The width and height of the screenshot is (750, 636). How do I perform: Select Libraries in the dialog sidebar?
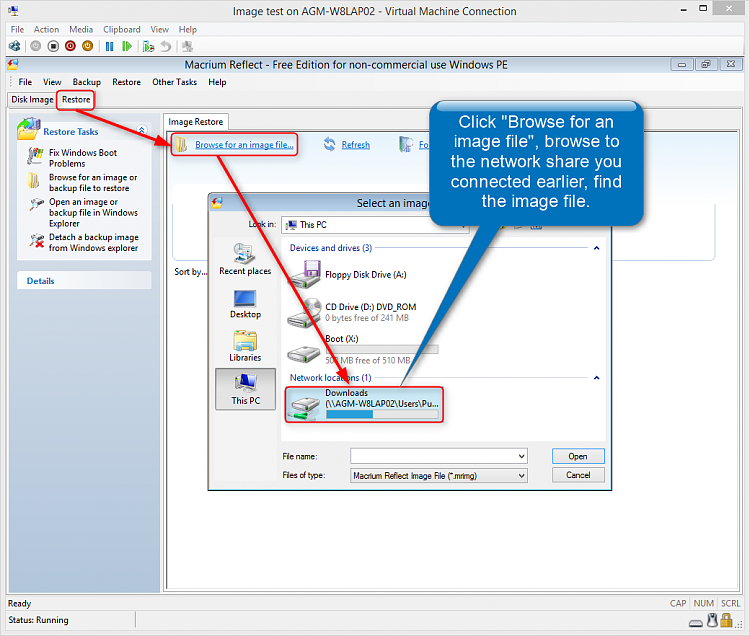[245, 346]
